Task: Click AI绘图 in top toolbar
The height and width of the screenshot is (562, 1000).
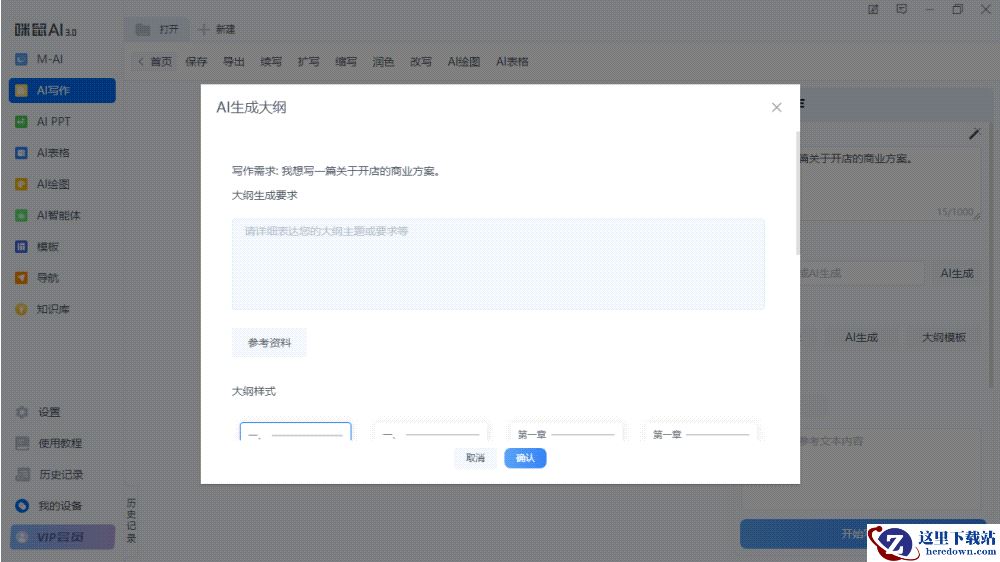Action: tap(464, 62)
